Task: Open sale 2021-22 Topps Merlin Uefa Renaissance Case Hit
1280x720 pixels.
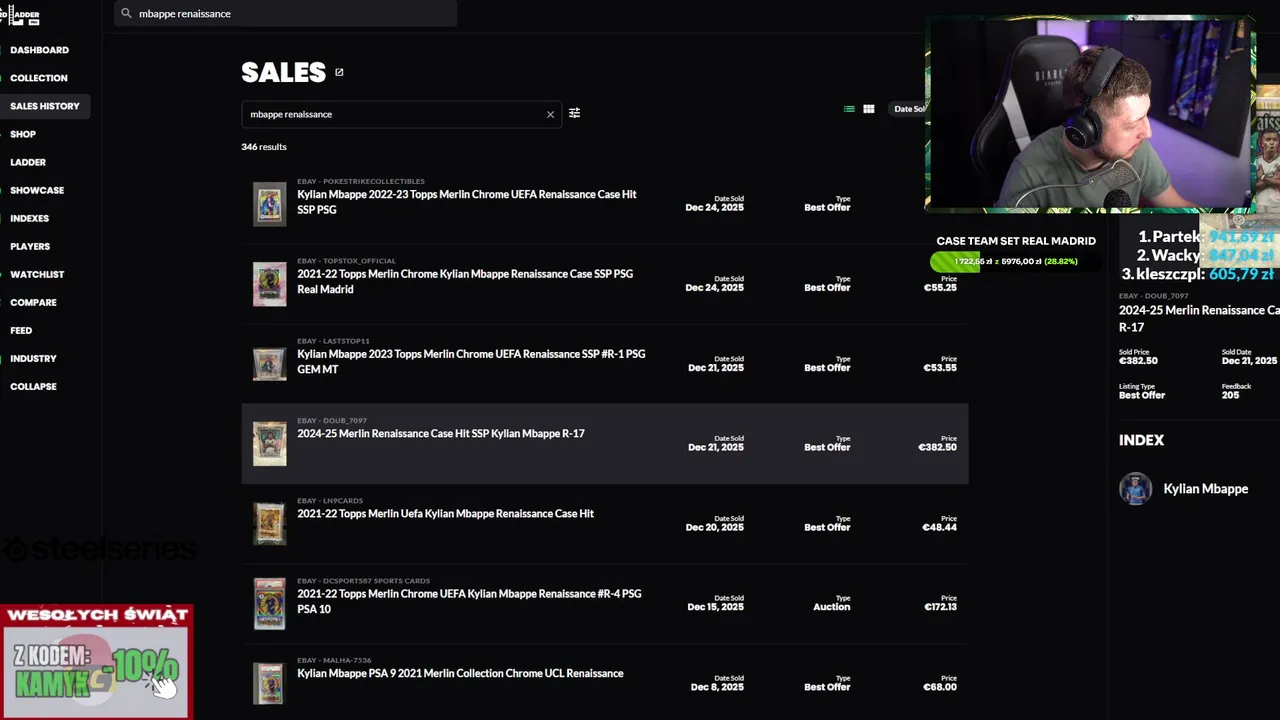Action: pyautogui.click(x=445, y=514)
